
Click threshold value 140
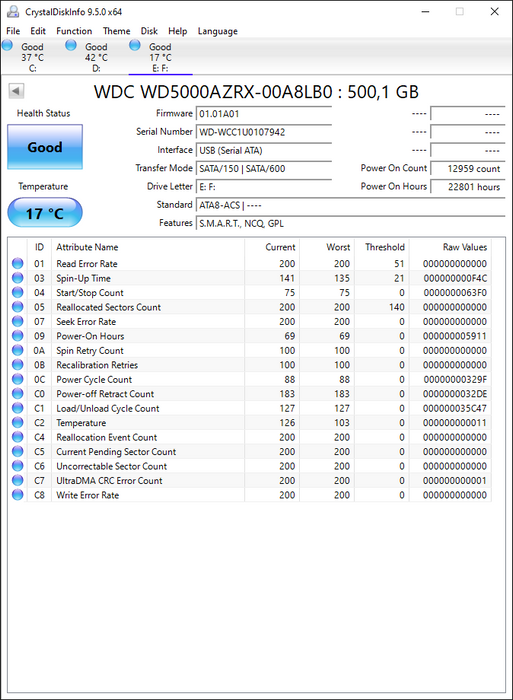pyautogui.click(x=396, y=307)
